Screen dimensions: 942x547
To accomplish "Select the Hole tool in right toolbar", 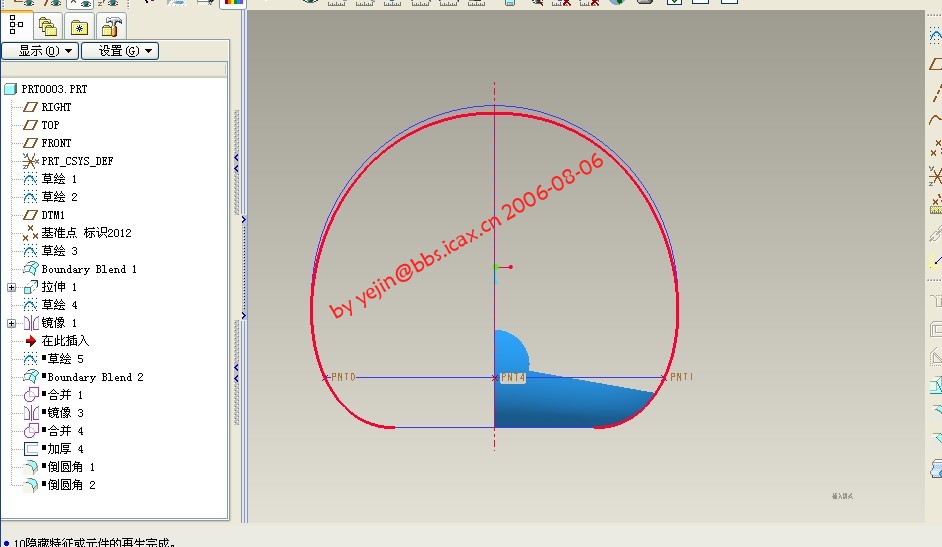I will pyautogui.click(x=936, y=300).
